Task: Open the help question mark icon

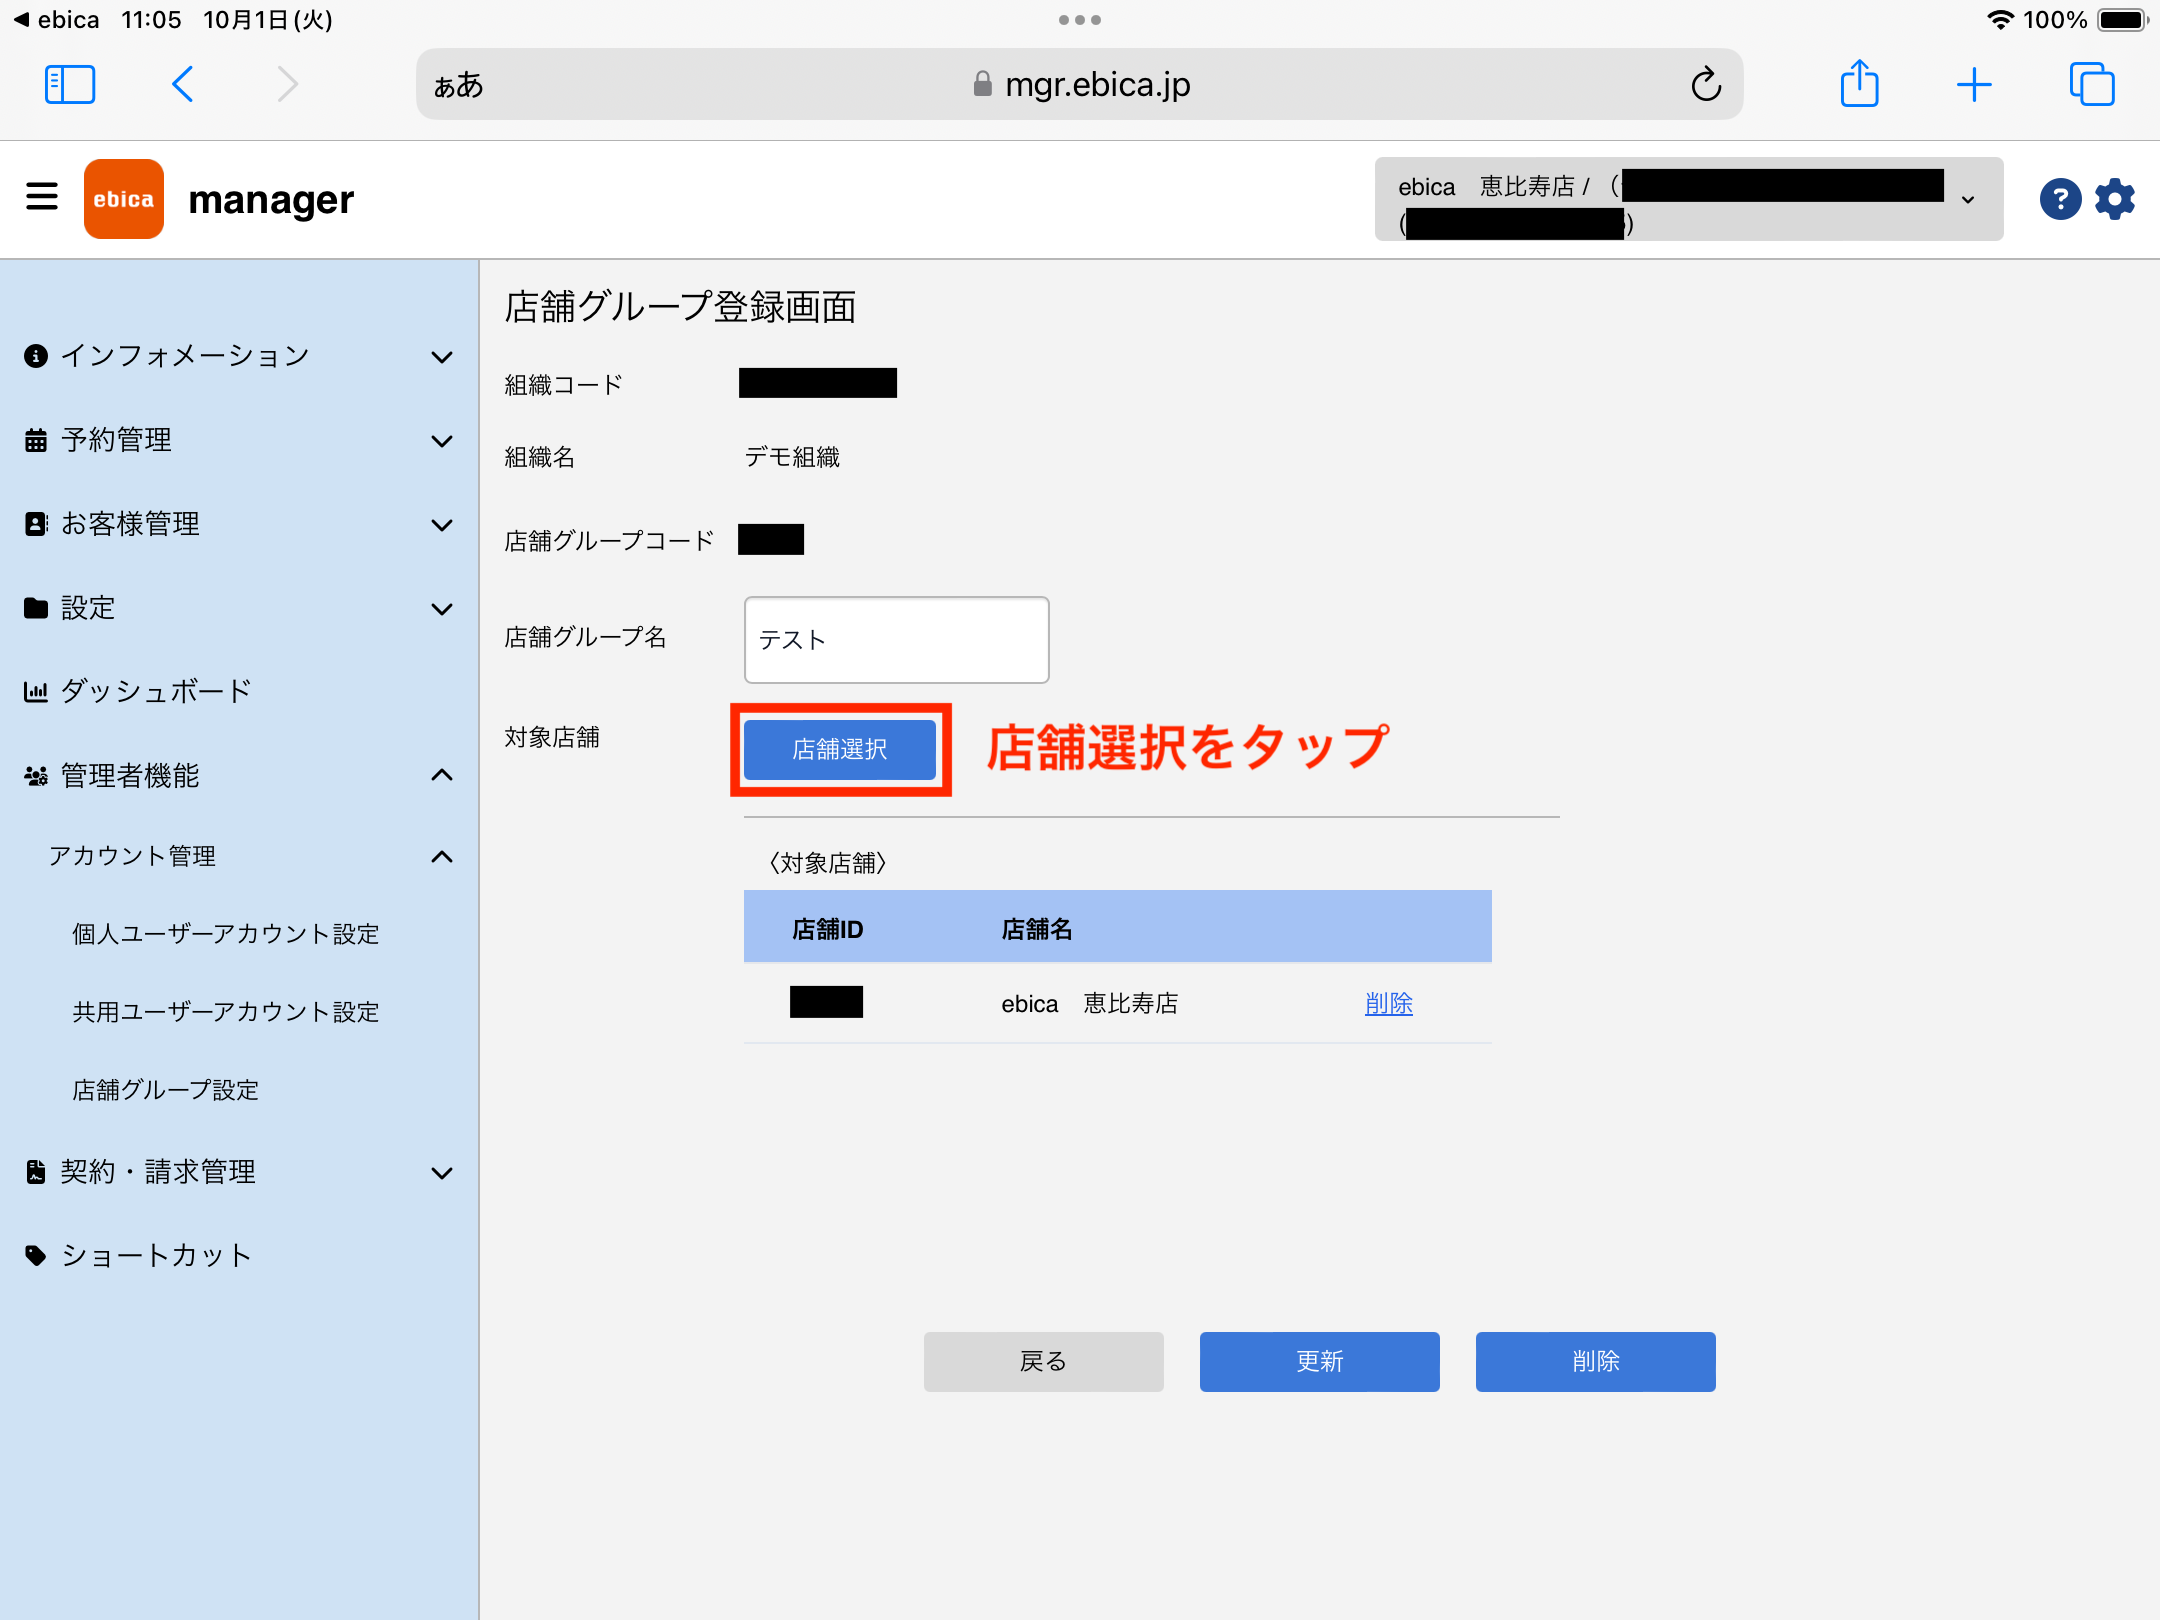Action: pyautogui.click(x=2060, y=199)
